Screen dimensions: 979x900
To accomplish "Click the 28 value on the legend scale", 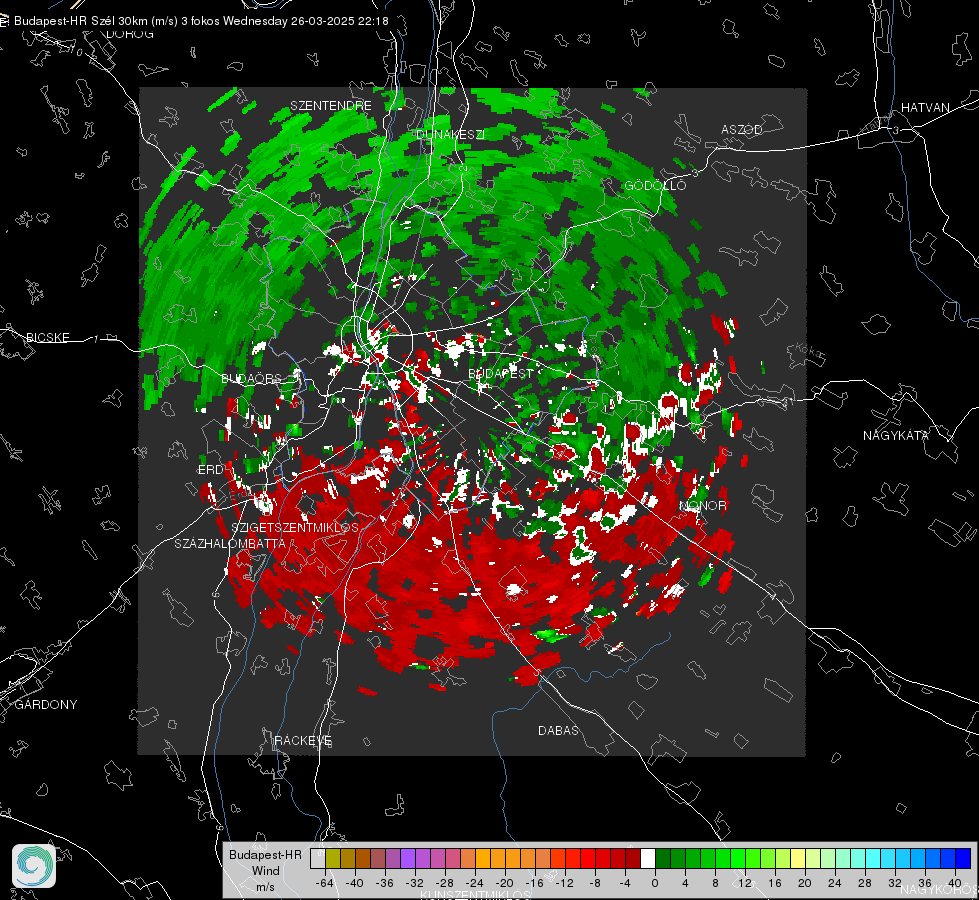I will (x=865, y=883).
